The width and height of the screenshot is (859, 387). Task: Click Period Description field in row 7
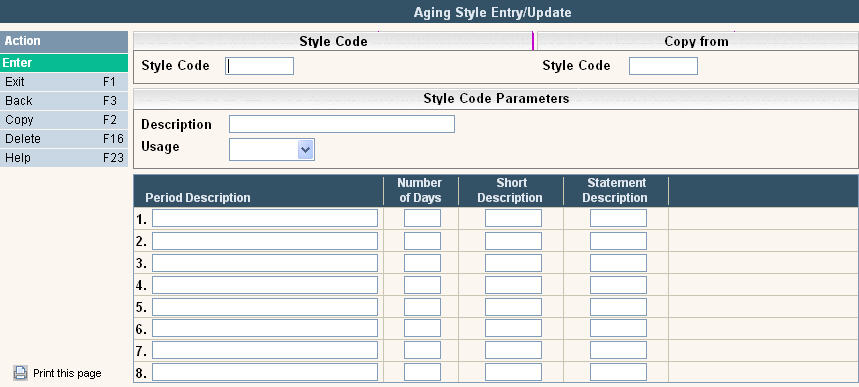(x=265, y=350)
